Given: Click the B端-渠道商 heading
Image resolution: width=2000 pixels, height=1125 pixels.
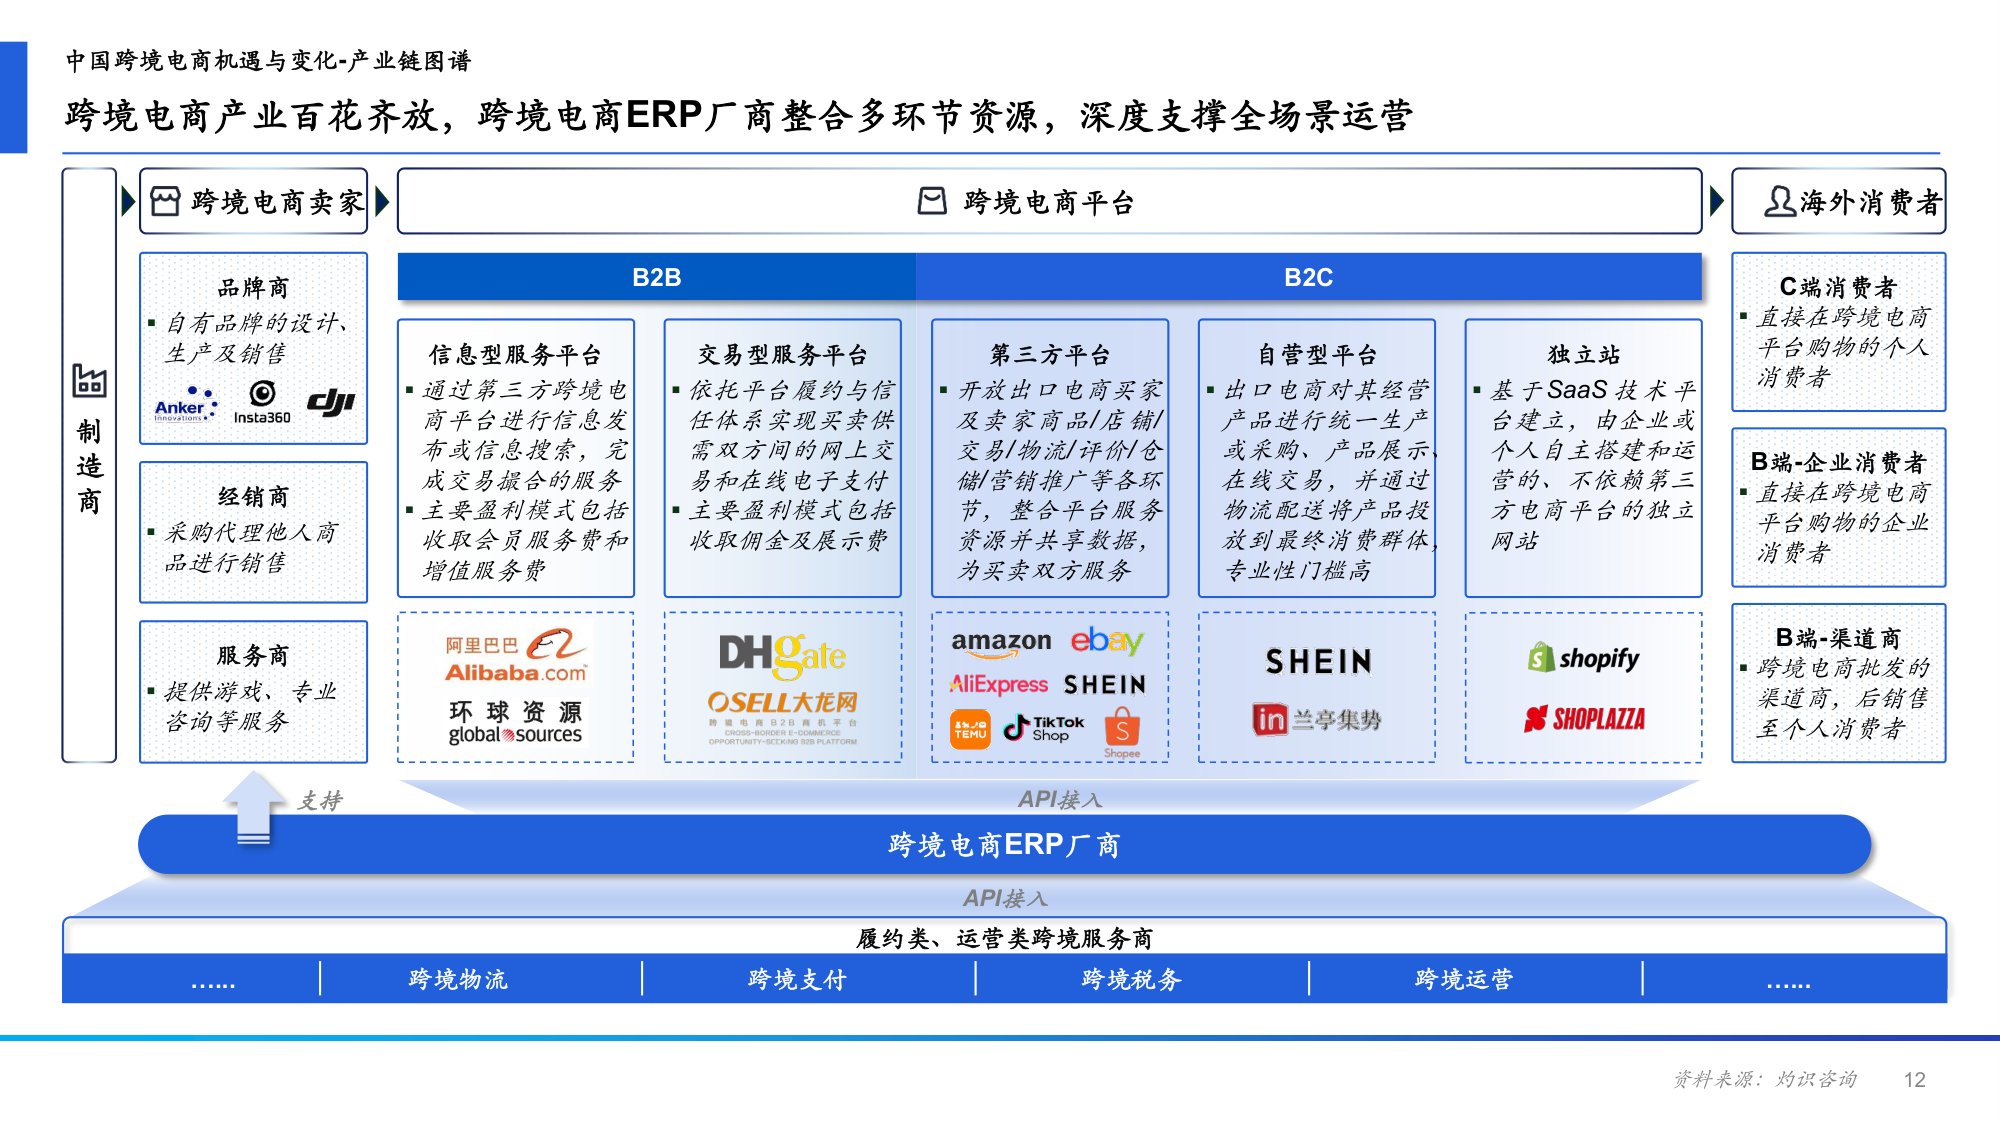Looking at the screenshot, I should (x=1838, y=638).
